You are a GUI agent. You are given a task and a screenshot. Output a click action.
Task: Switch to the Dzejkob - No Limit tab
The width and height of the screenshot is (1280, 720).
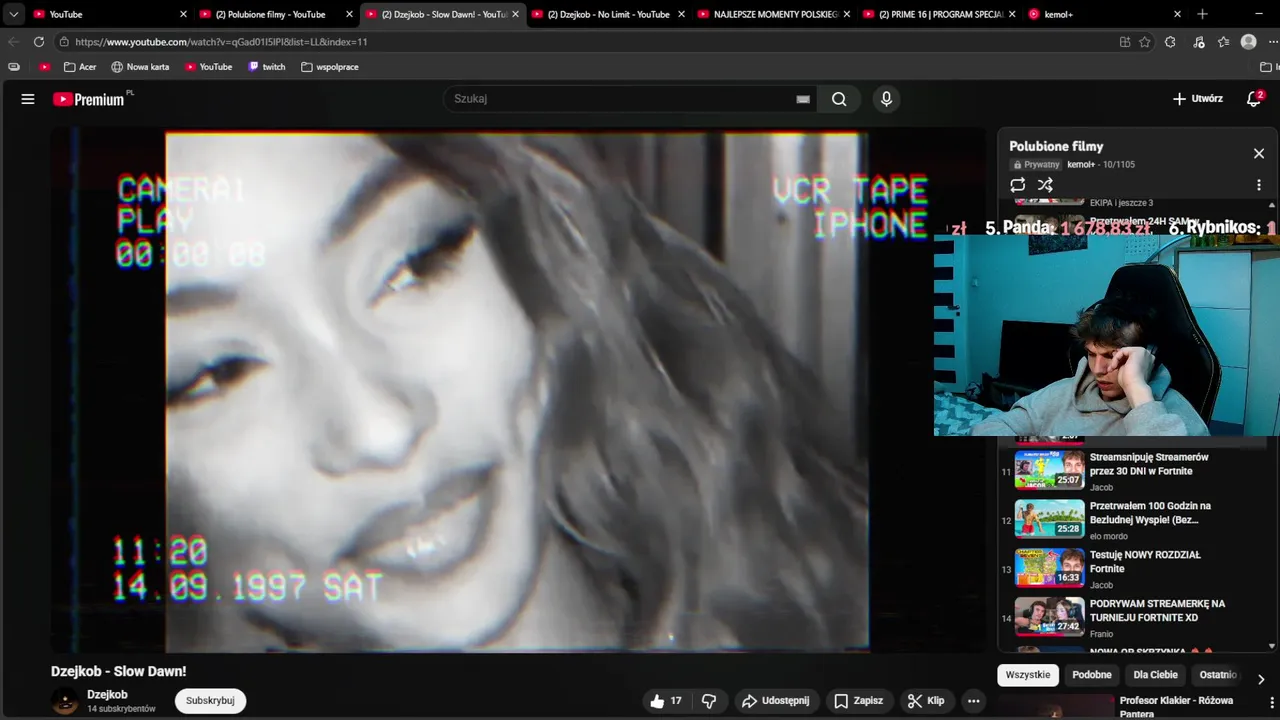coord(608,14)
